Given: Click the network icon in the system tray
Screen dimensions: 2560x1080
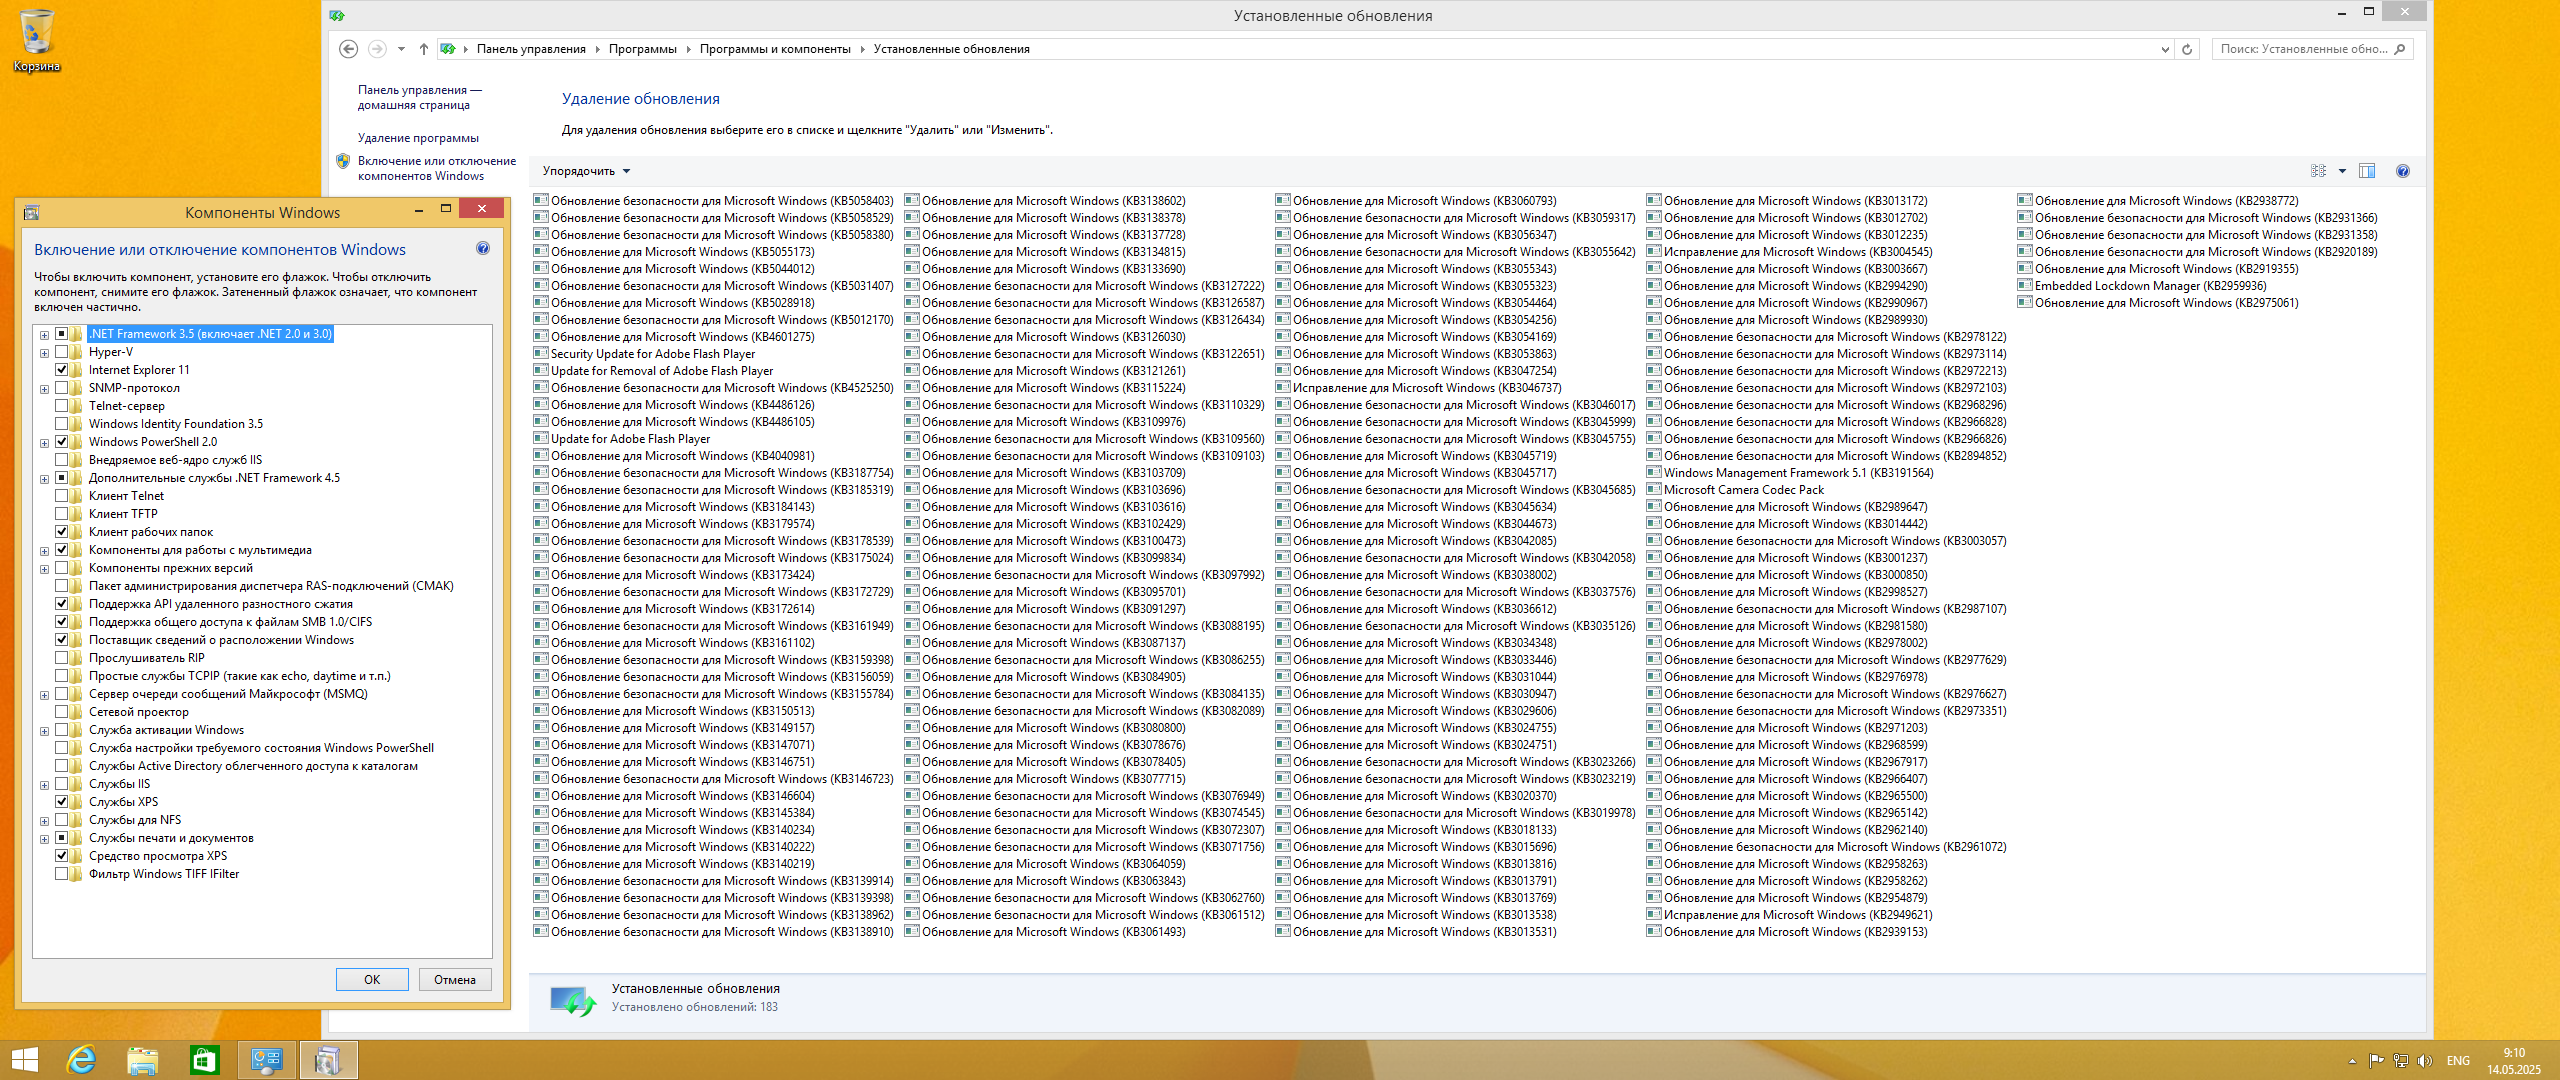Looking at the screenshot, I should point(2400,1061).
